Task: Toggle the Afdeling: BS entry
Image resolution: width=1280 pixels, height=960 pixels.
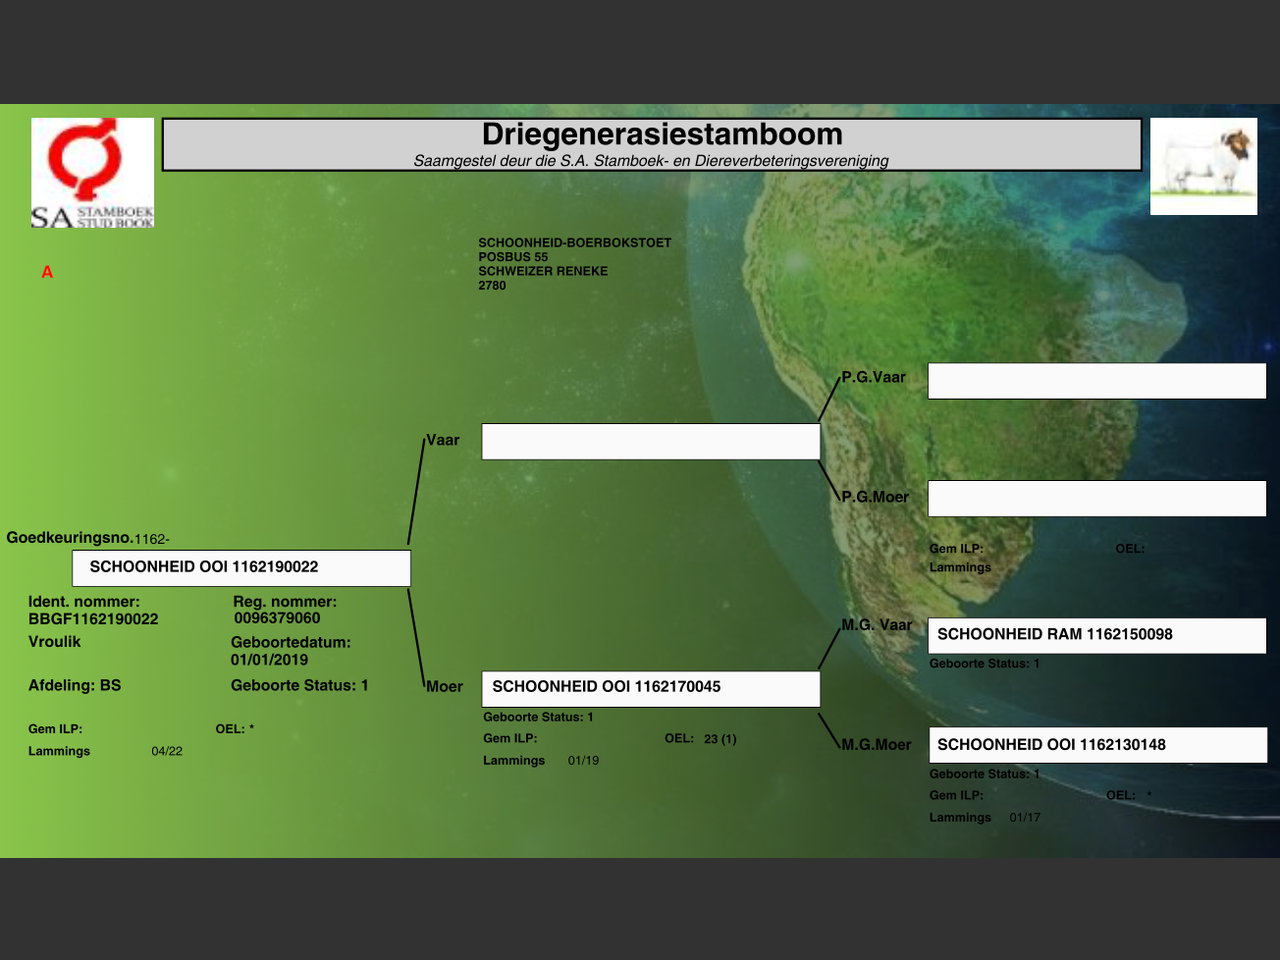Action: 75,685
